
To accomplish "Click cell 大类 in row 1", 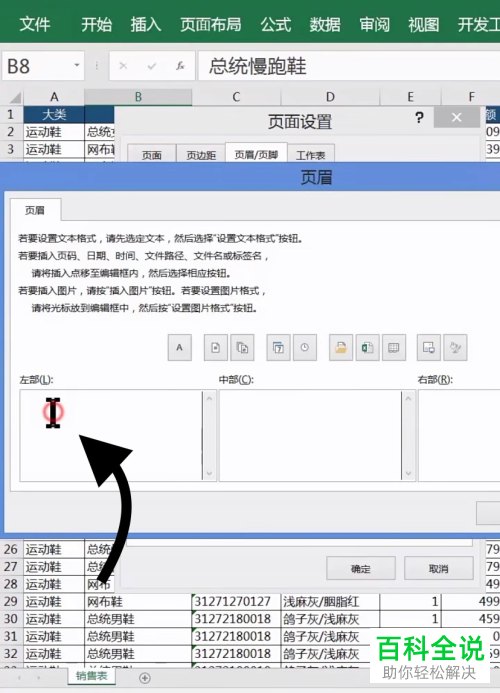I will tap(54, 114).
